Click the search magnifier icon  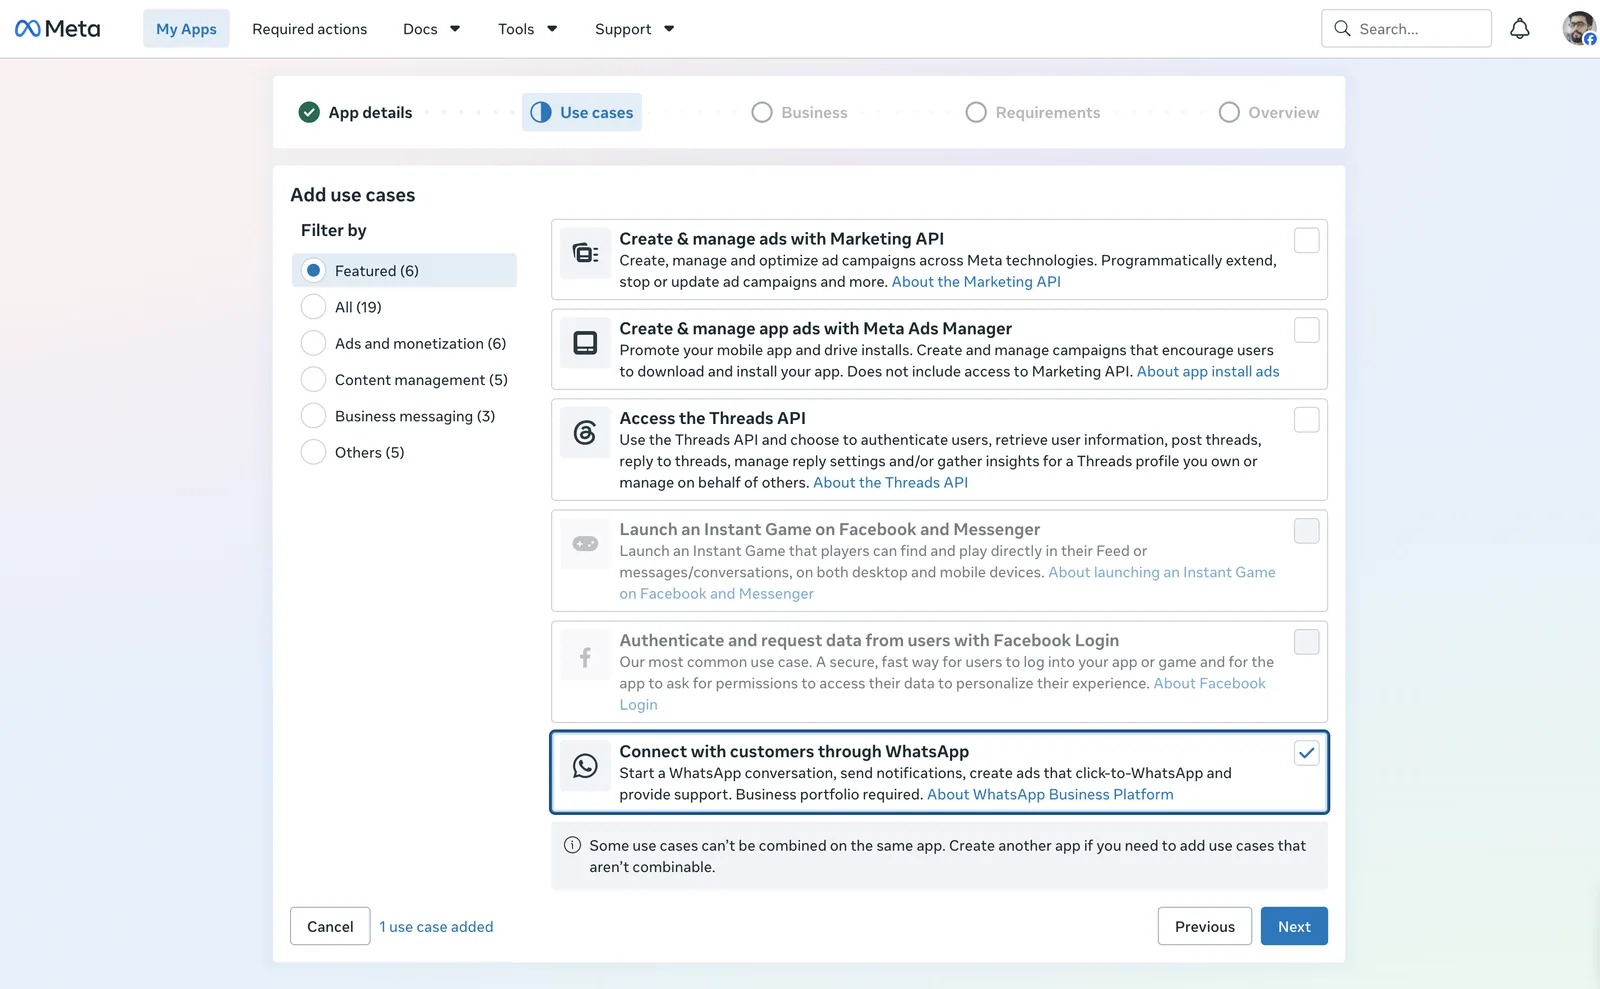point(1342,29)
